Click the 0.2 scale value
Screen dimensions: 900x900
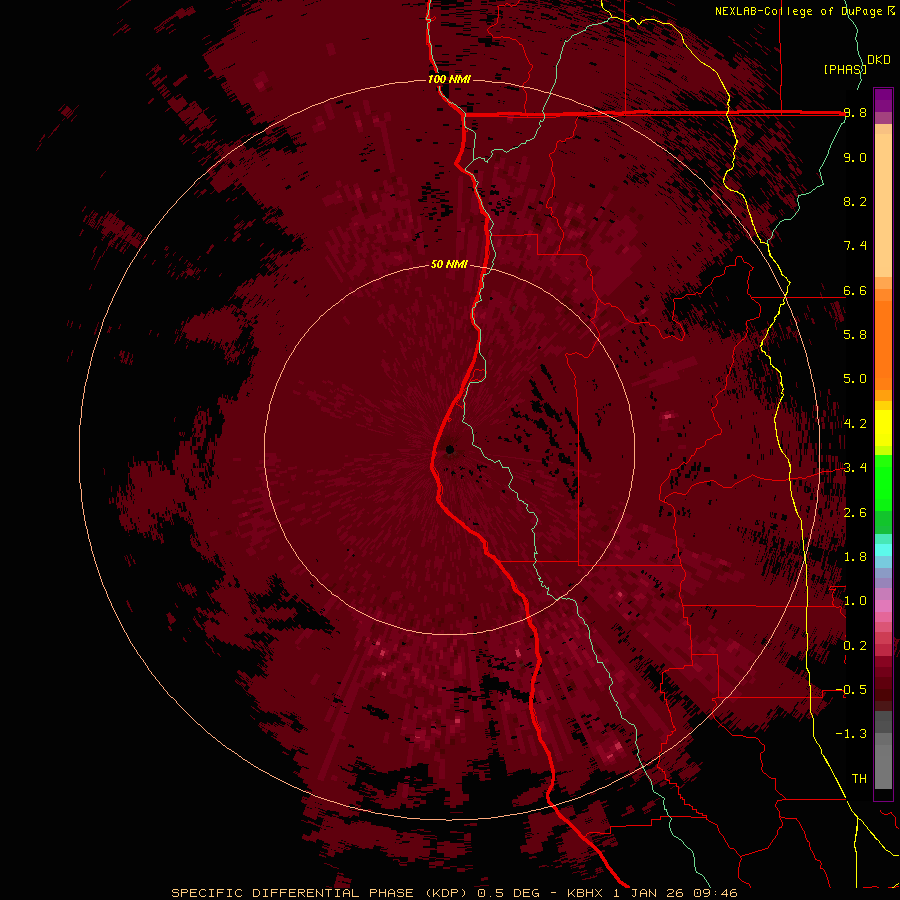(855, 646)
